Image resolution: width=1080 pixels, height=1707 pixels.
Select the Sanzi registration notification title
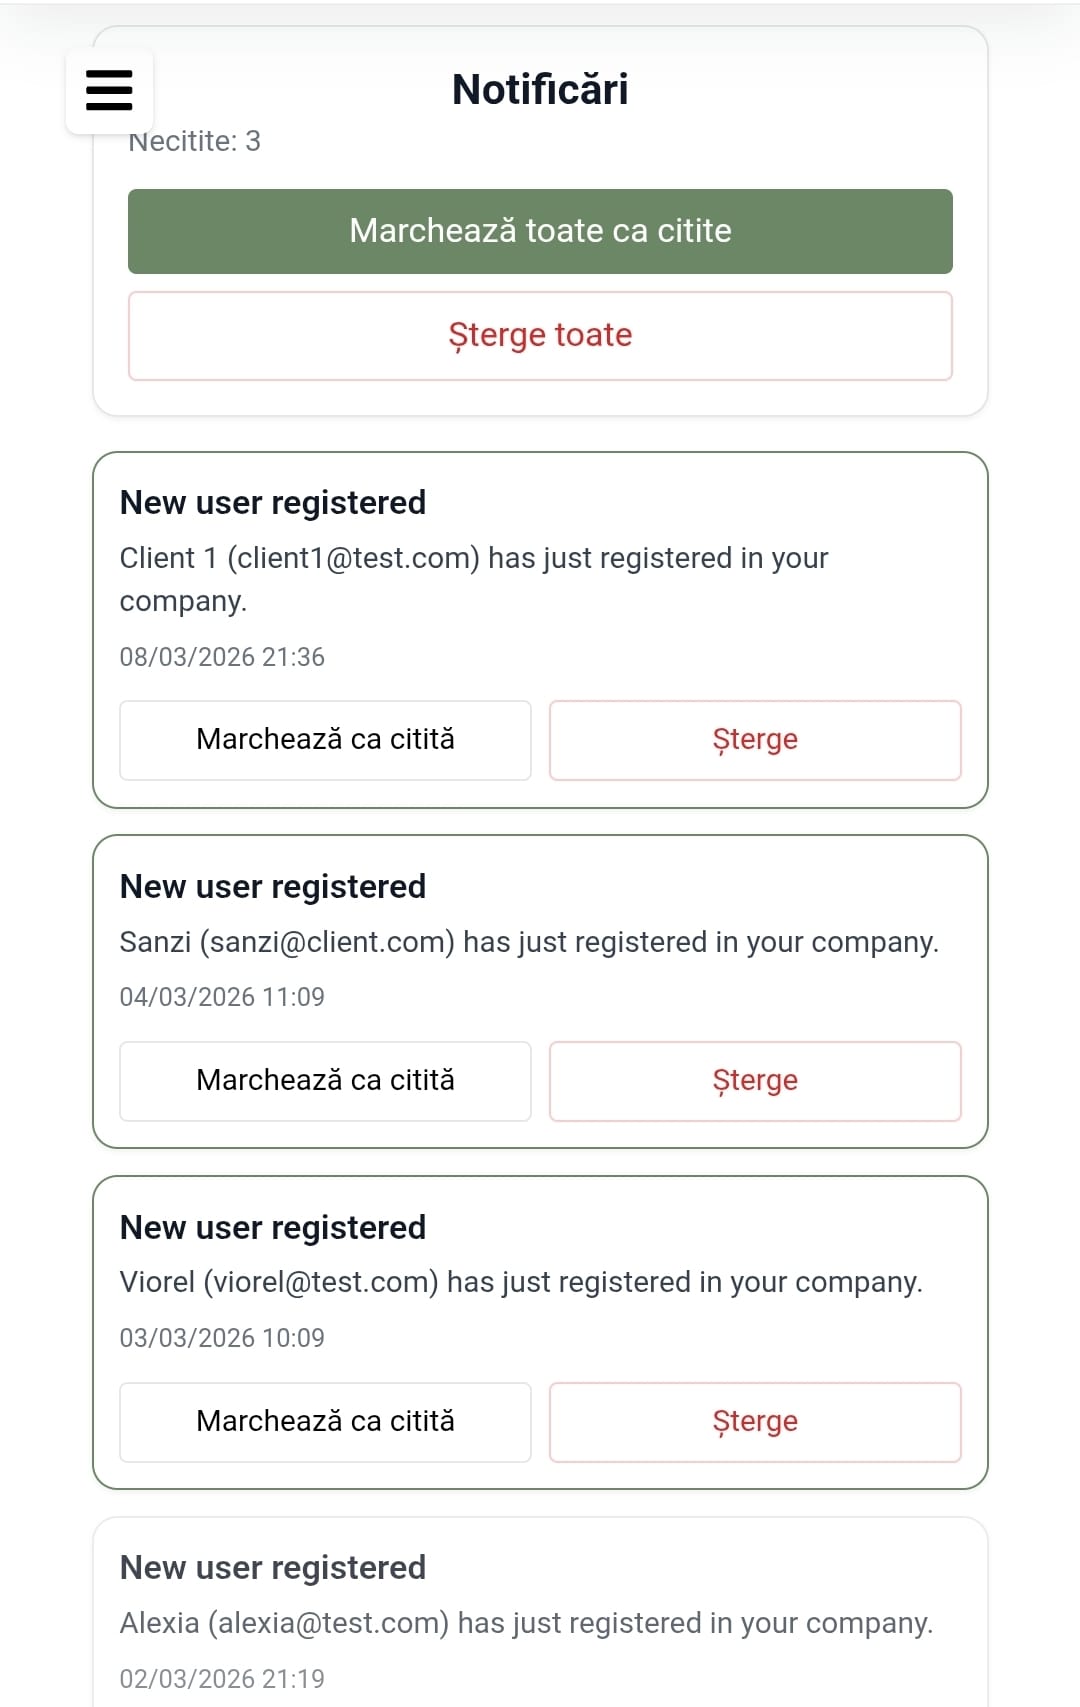point(273,887)
